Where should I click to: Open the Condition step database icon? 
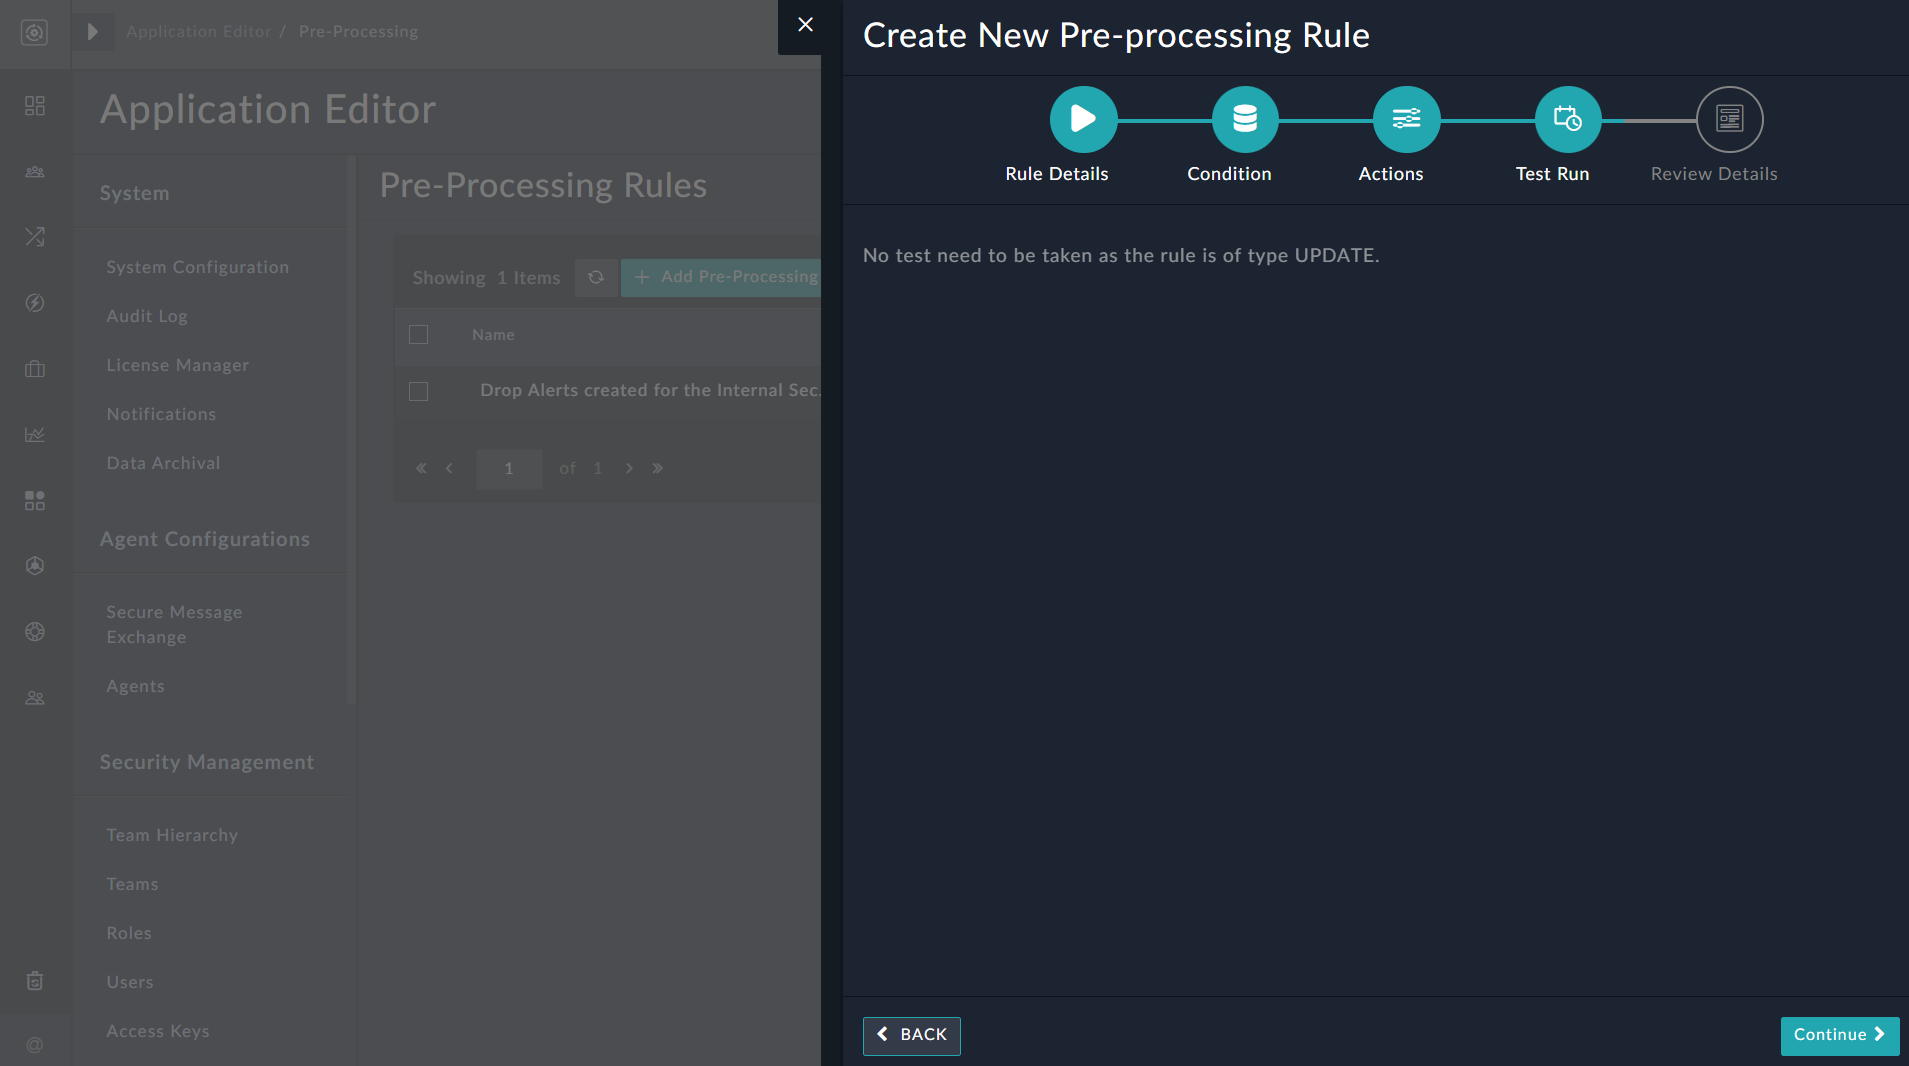1243,119
